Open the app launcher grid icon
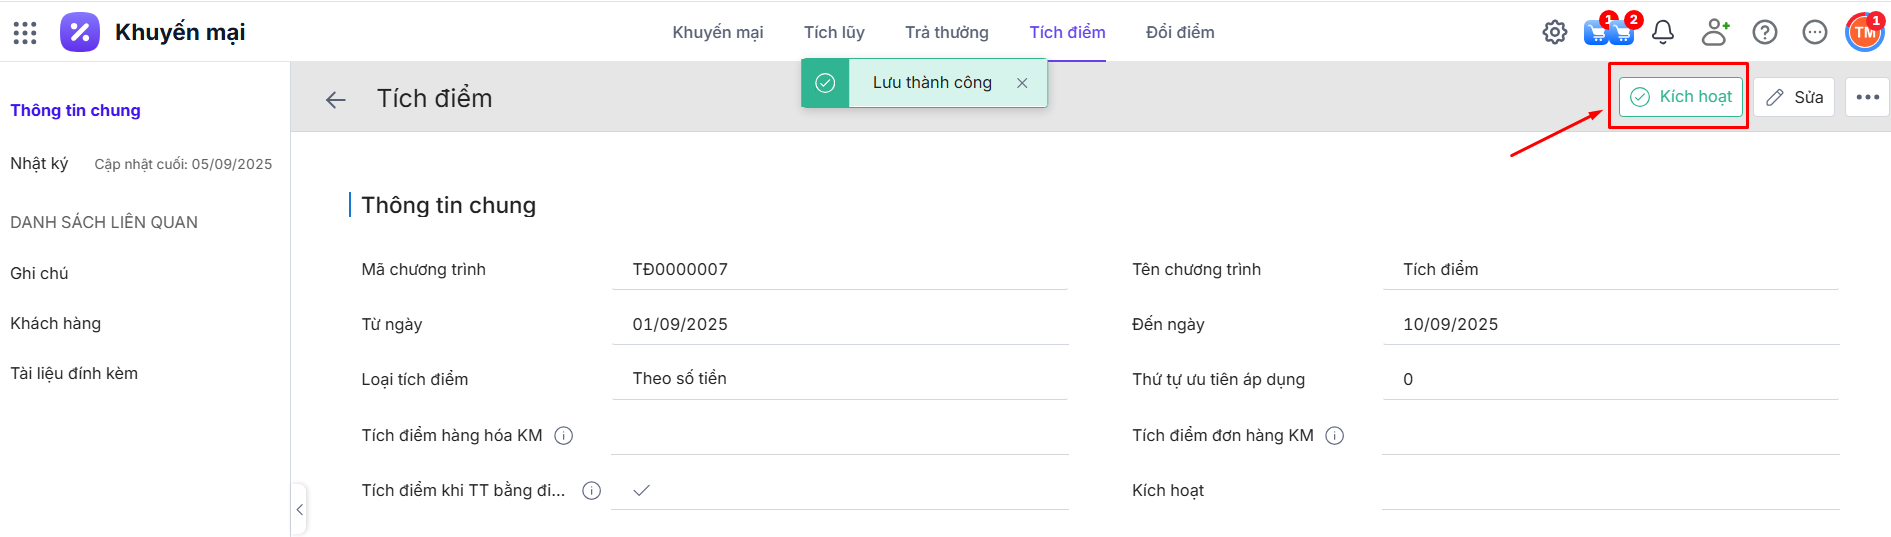The width and height of the screenshot is (1891, 537). click(25, 33)
